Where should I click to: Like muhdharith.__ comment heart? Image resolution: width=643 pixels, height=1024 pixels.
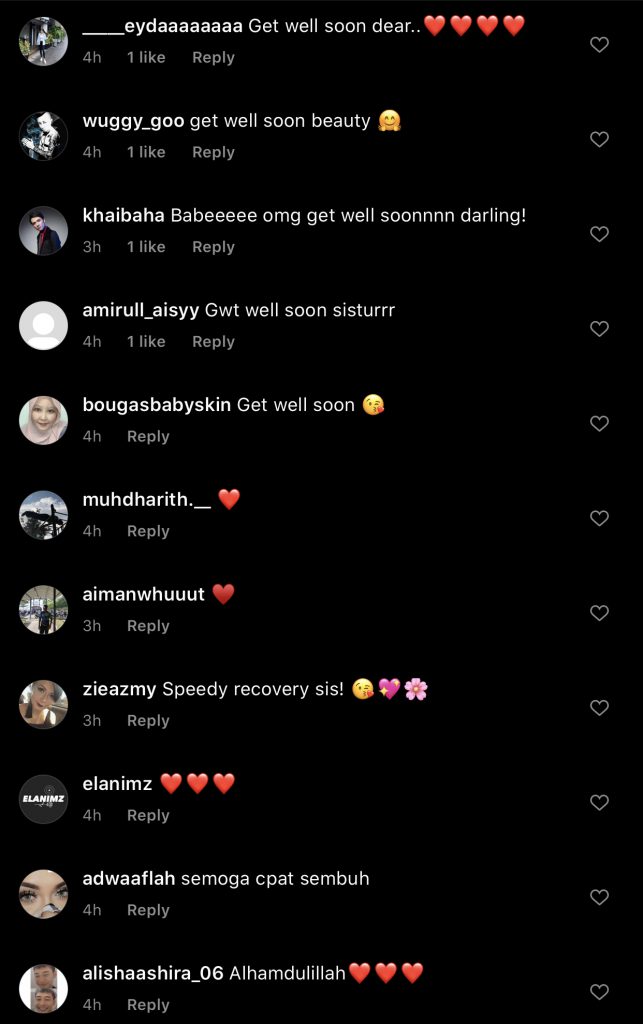point(599,518)
